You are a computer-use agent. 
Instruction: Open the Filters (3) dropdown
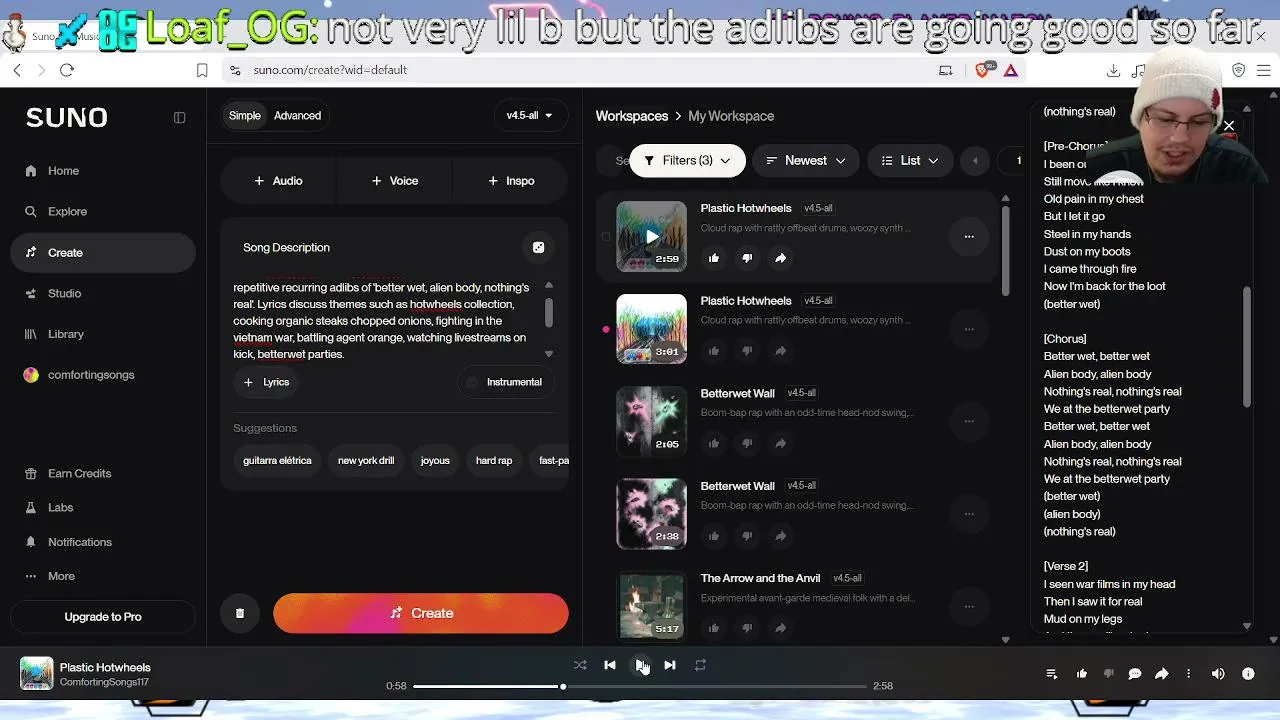click(687, 160)
